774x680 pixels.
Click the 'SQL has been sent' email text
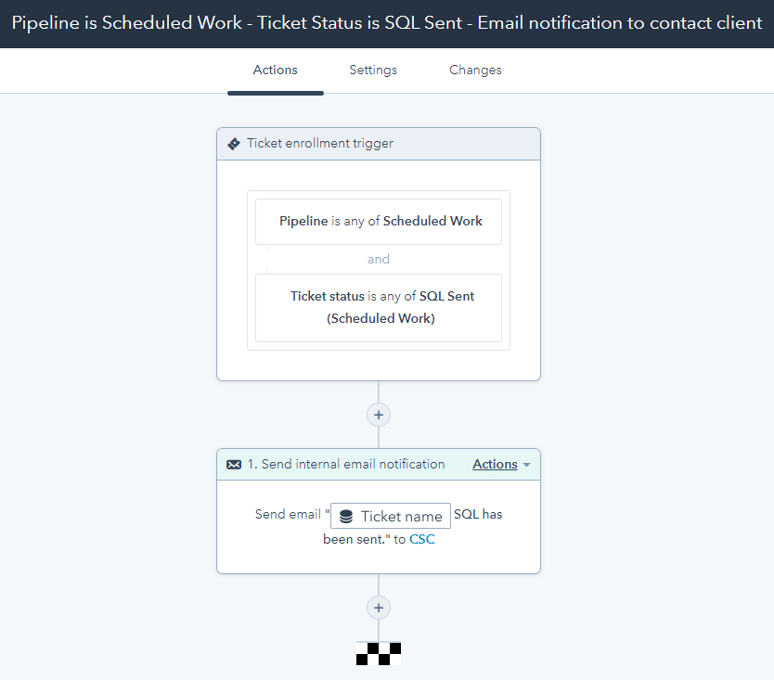pos(477,515)
